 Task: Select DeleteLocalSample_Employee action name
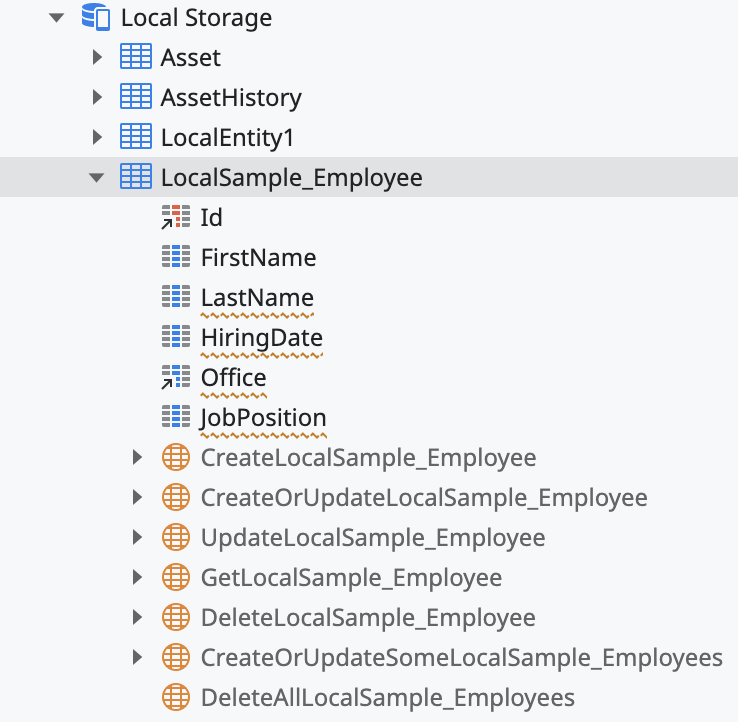pyautogui.click(x=368, y=619)
